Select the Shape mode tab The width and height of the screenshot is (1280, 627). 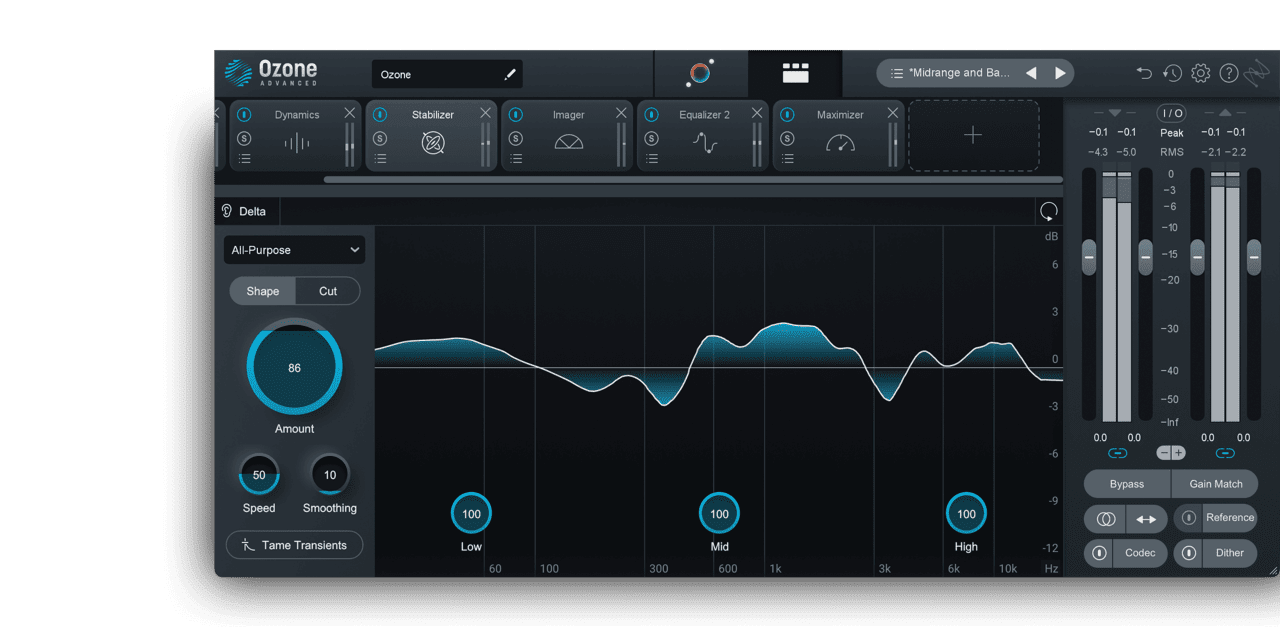click(x=263, y=291)
